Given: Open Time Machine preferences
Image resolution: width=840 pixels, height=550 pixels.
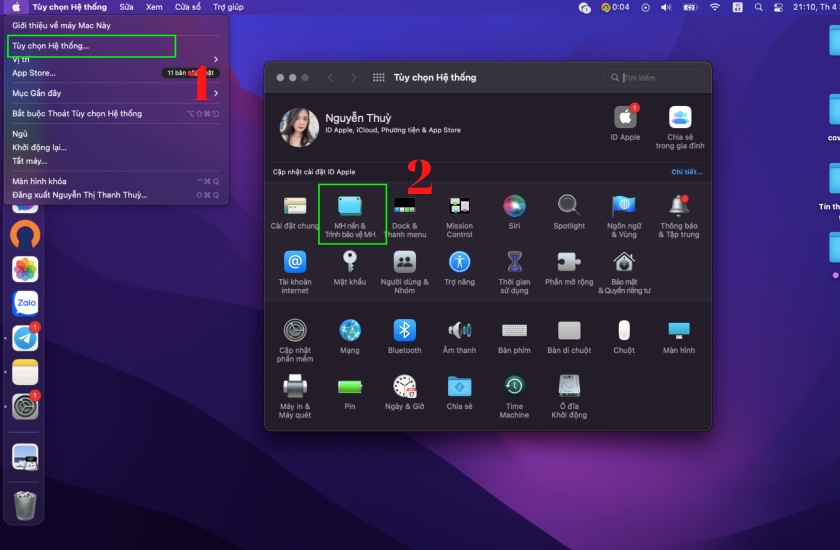Looking at the screenshot, I should point(514,397).
